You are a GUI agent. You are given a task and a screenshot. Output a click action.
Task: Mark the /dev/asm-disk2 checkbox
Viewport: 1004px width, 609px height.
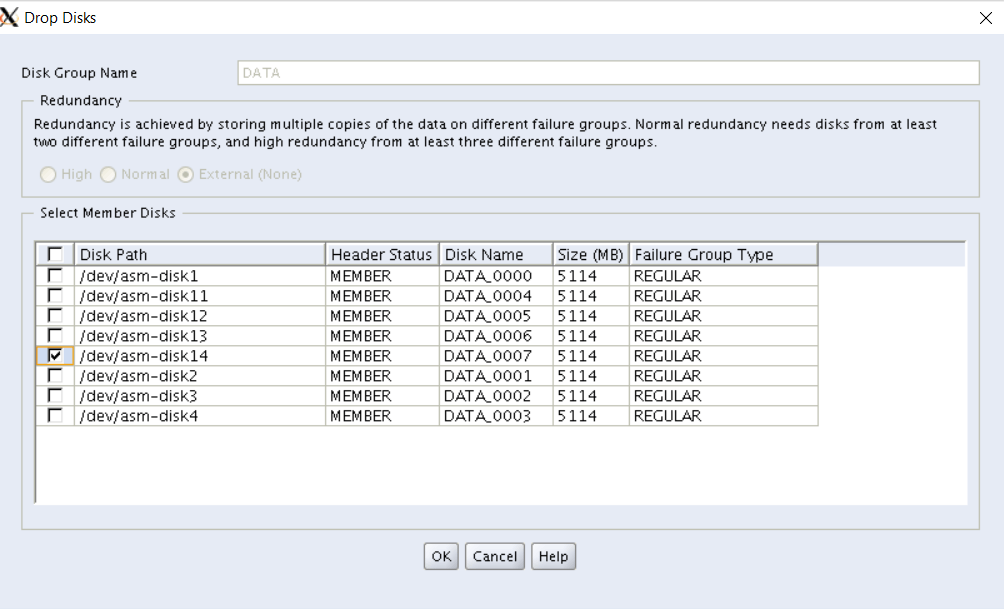(55, 375)
